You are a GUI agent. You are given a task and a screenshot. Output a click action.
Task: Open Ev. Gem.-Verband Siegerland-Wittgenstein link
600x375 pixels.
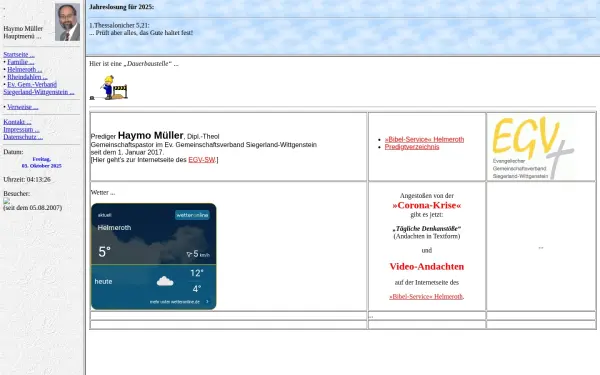[x=38, y=88]
